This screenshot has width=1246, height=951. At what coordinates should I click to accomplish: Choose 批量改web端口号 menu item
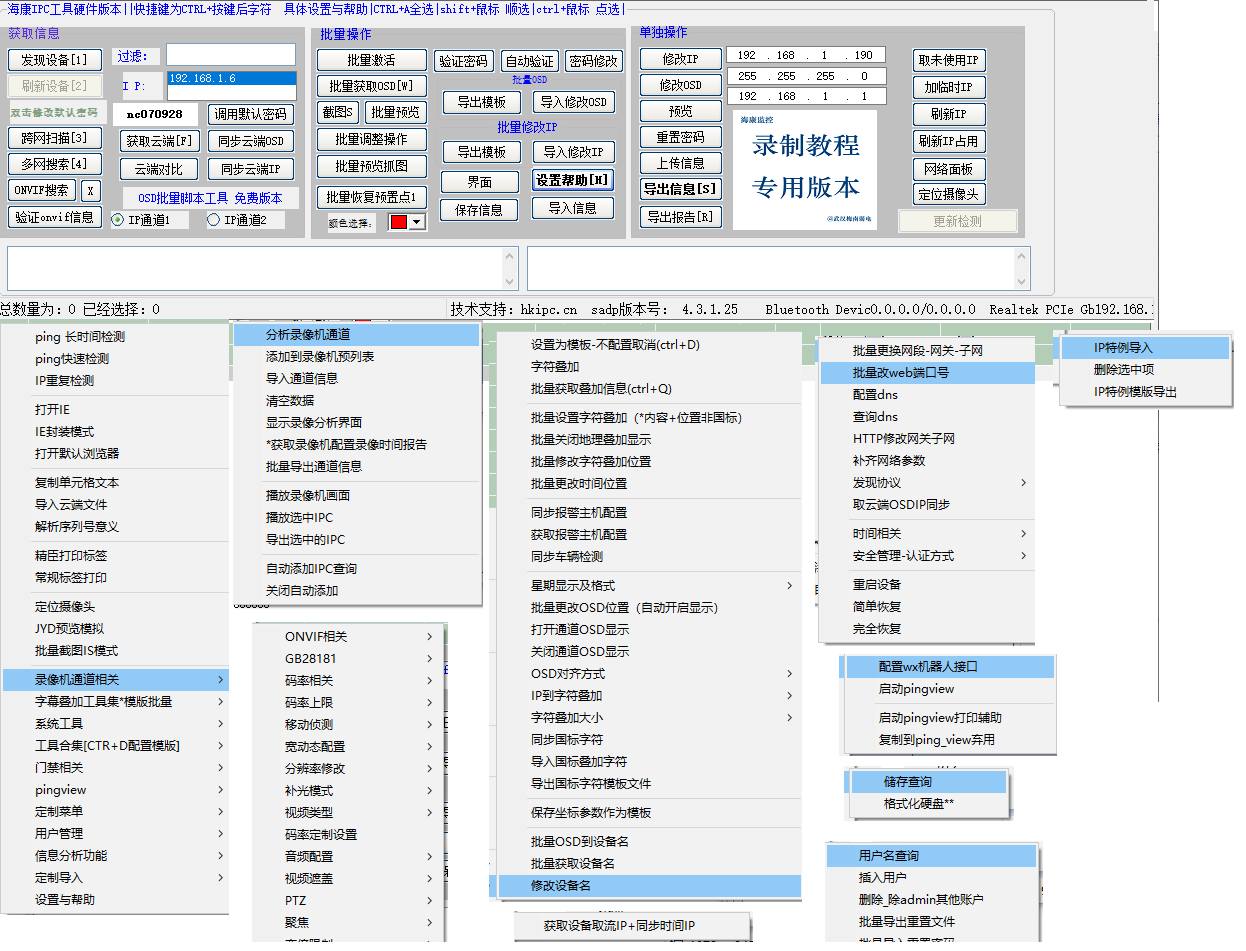point(927,373)
